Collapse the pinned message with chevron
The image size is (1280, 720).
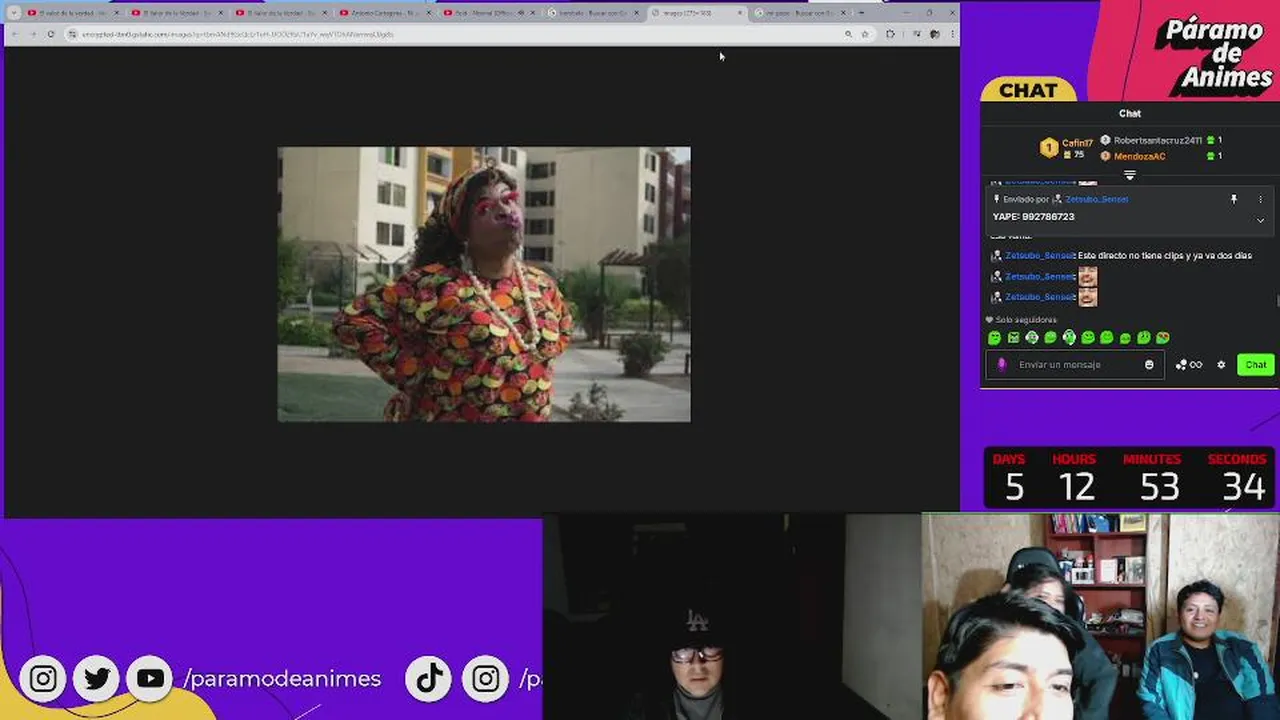pyautogui.click(x=1260, y=220)
